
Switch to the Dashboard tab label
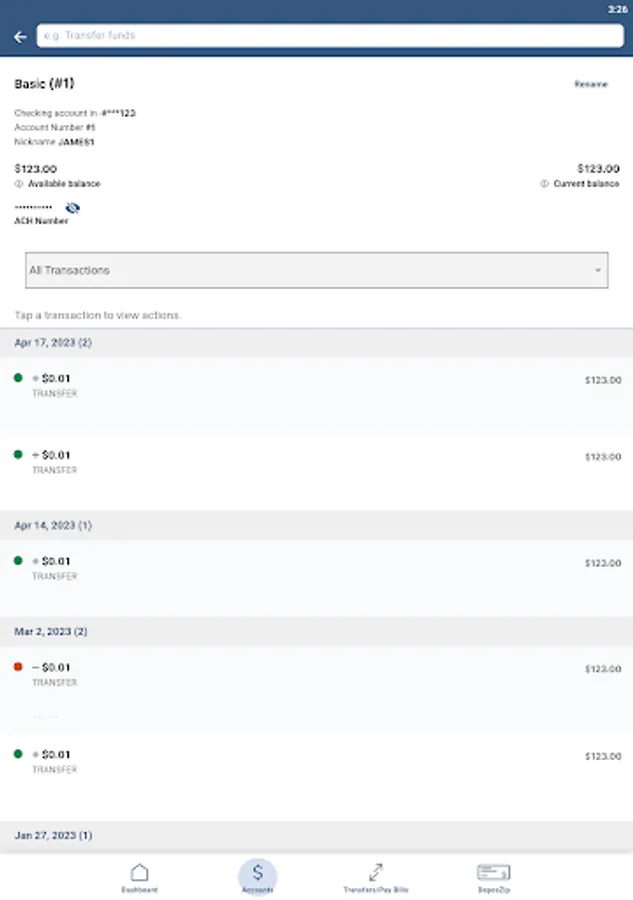point(140,889)
